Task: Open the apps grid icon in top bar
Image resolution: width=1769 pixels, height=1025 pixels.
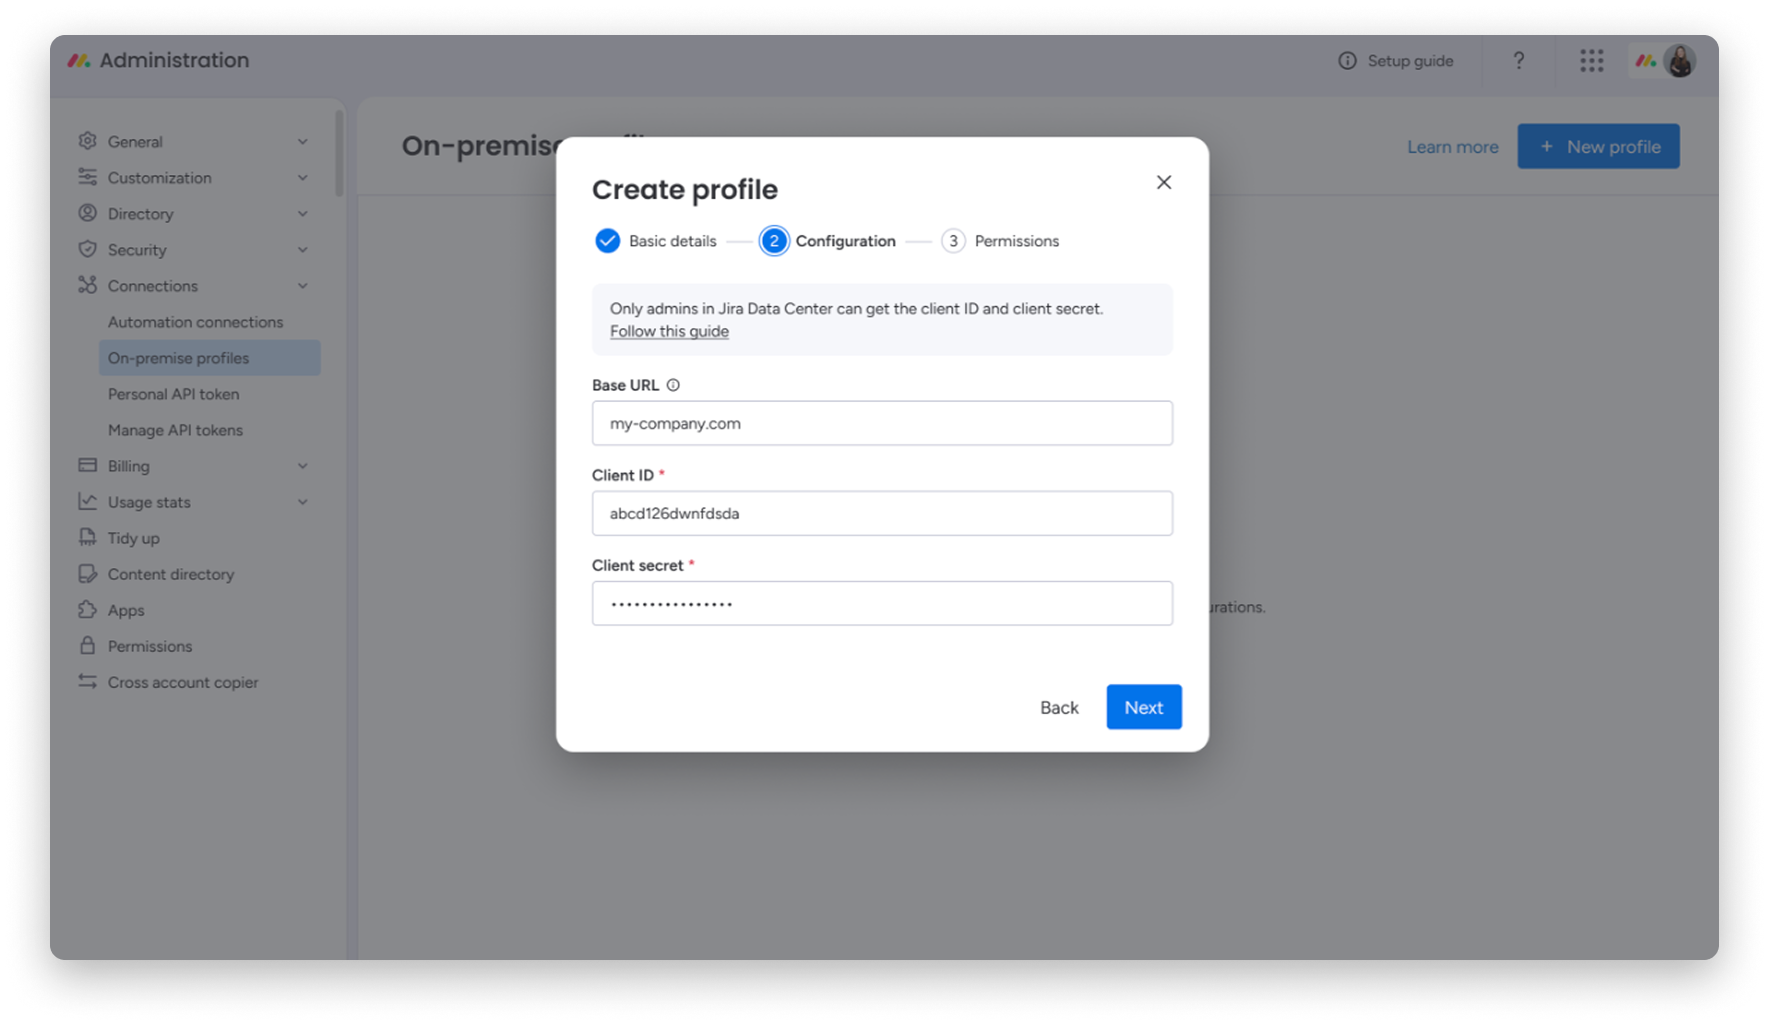Action: tap(1589, 60)
